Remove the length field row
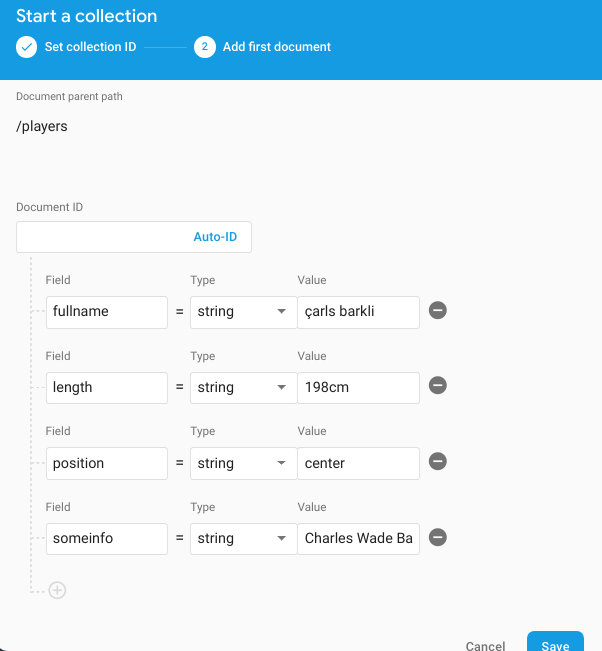Image resolution: width=602 pixels, height=651 pixels. pos(437,386)
